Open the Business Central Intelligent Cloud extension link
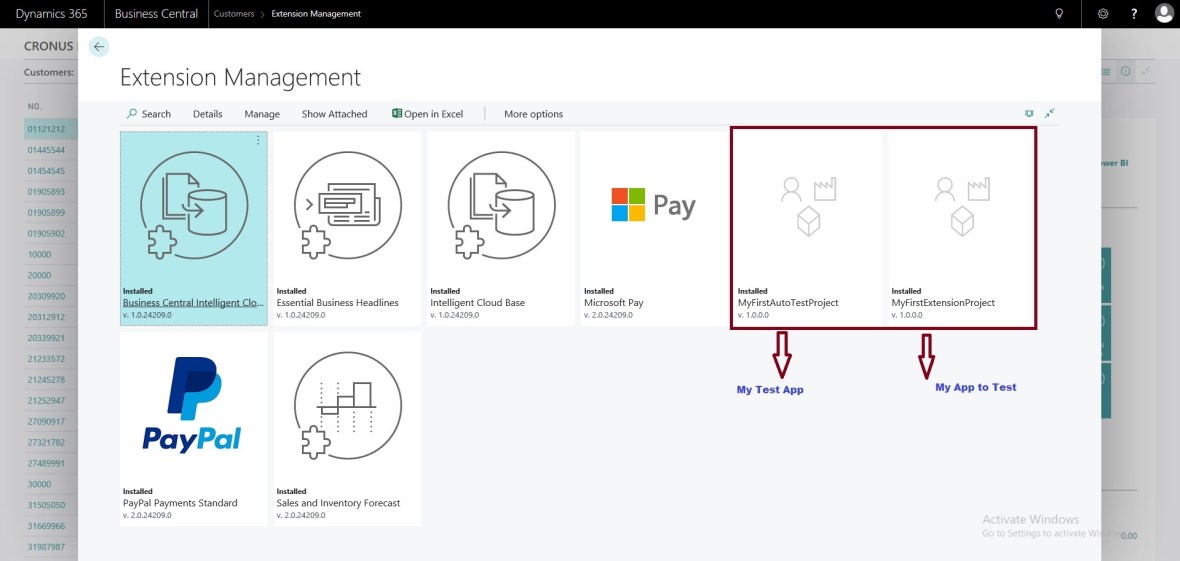The image size is (1180, 561). [193, 302]
